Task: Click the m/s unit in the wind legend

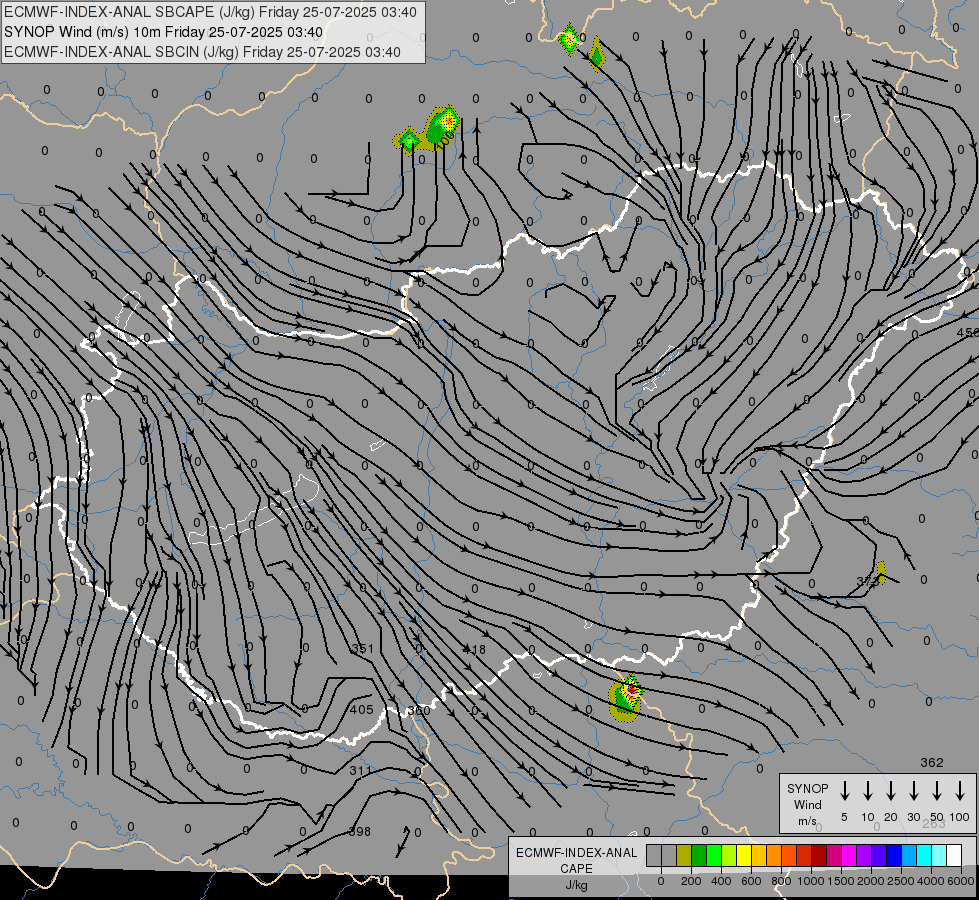Action: [x=807, y=821]
